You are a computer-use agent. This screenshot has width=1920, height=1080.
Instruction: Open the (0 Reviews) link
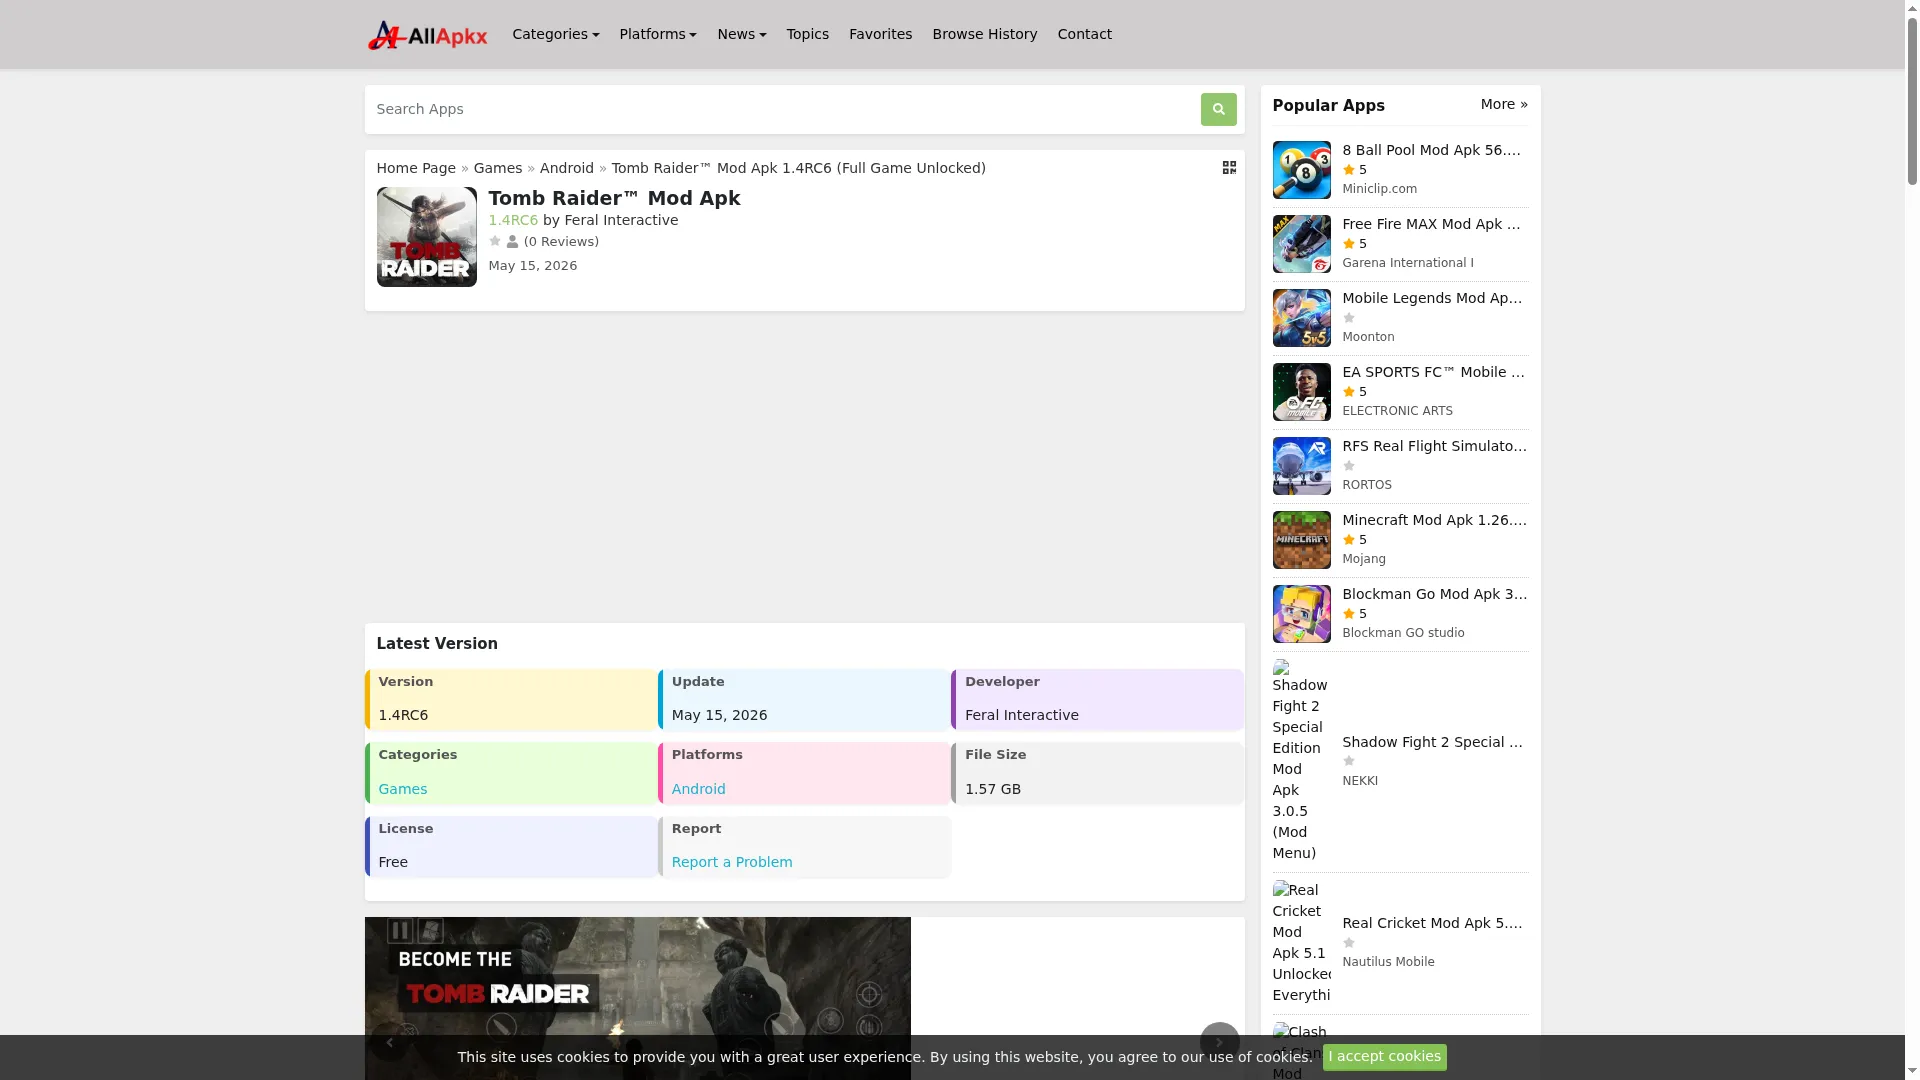coord(561,242)
